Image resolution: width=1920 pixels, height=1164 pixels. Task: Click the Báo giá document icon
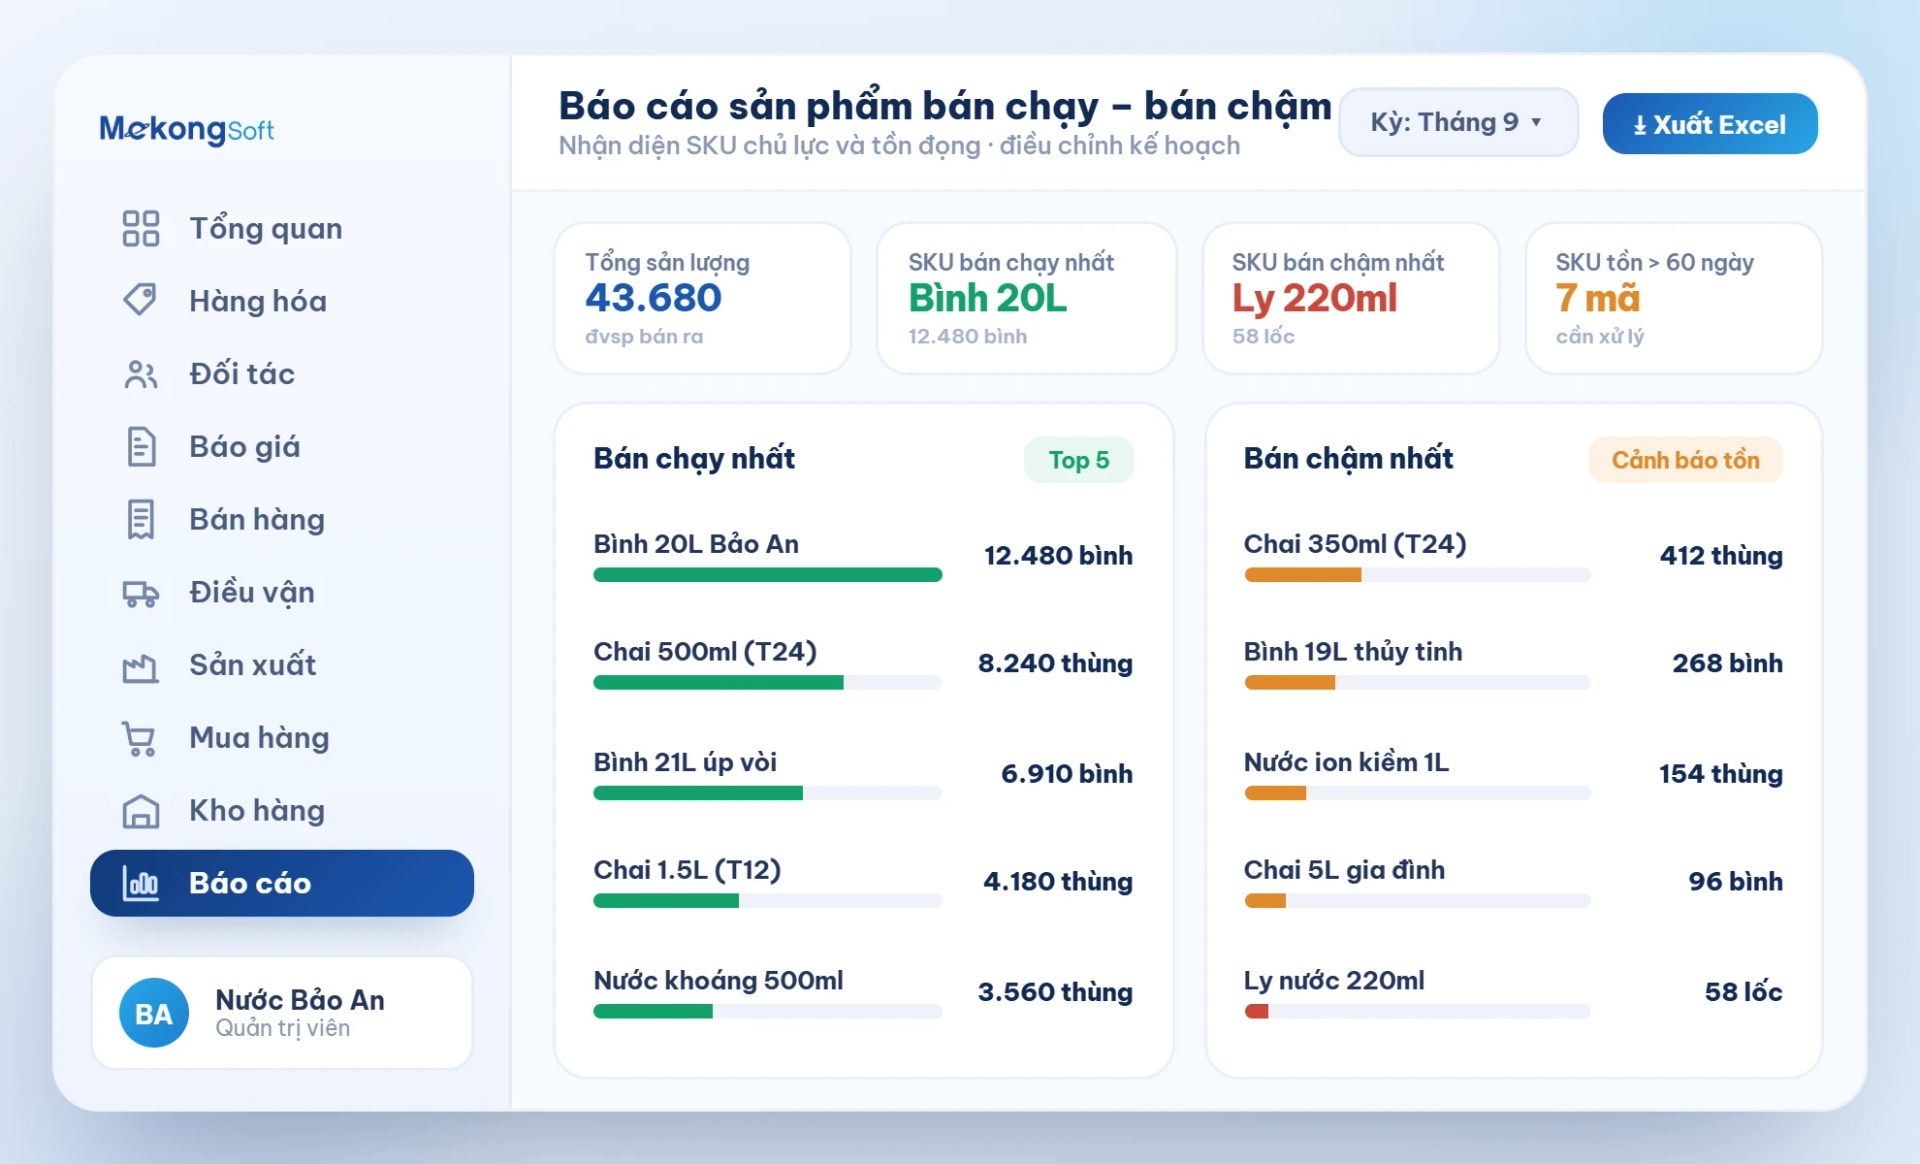pos(141,446)
